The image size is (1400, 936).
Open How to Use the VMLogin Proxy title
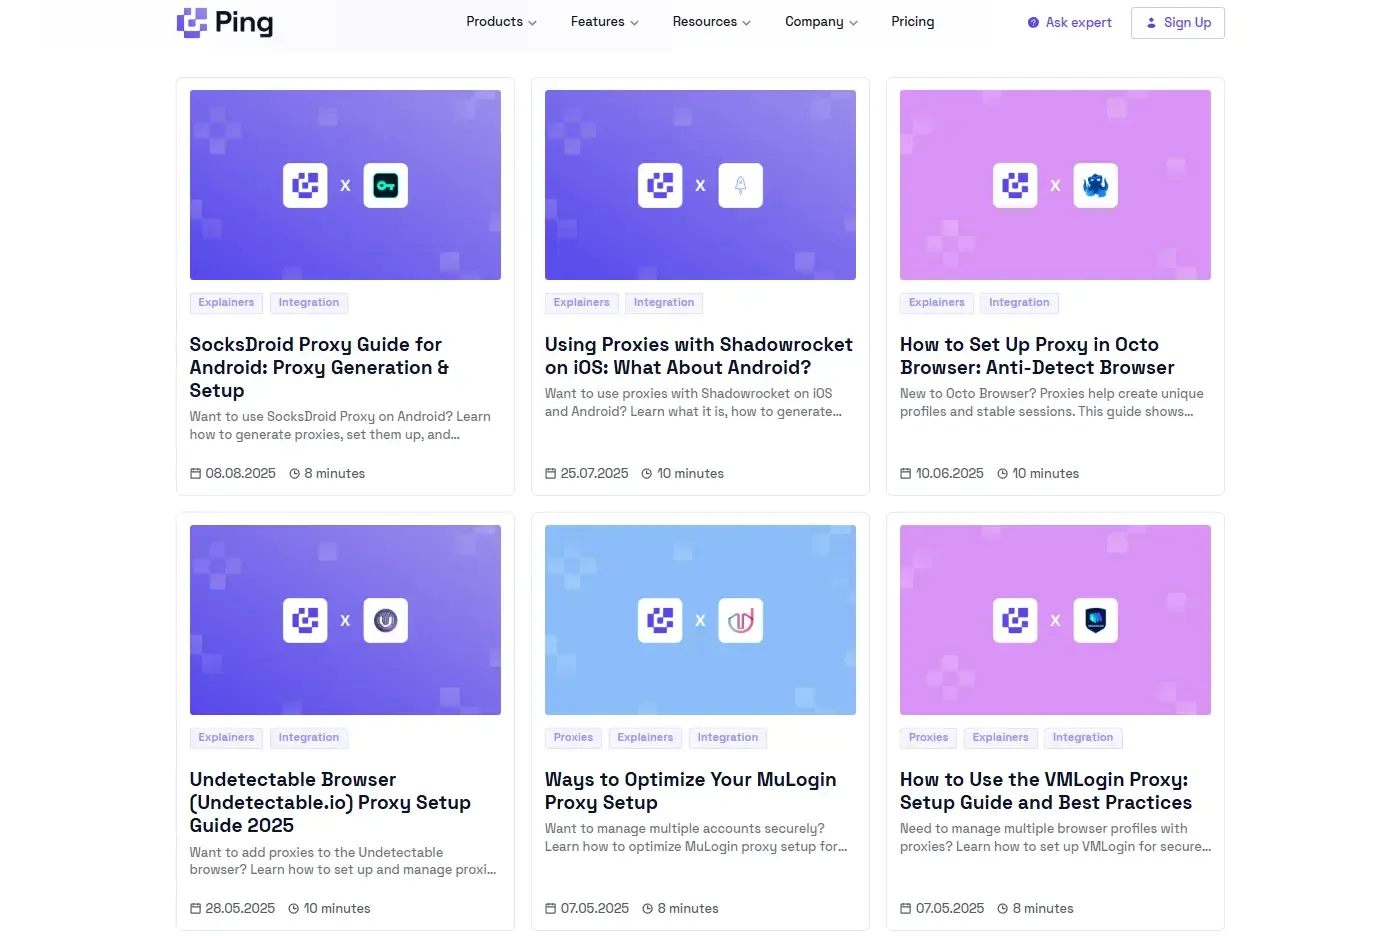(1046, 791)
